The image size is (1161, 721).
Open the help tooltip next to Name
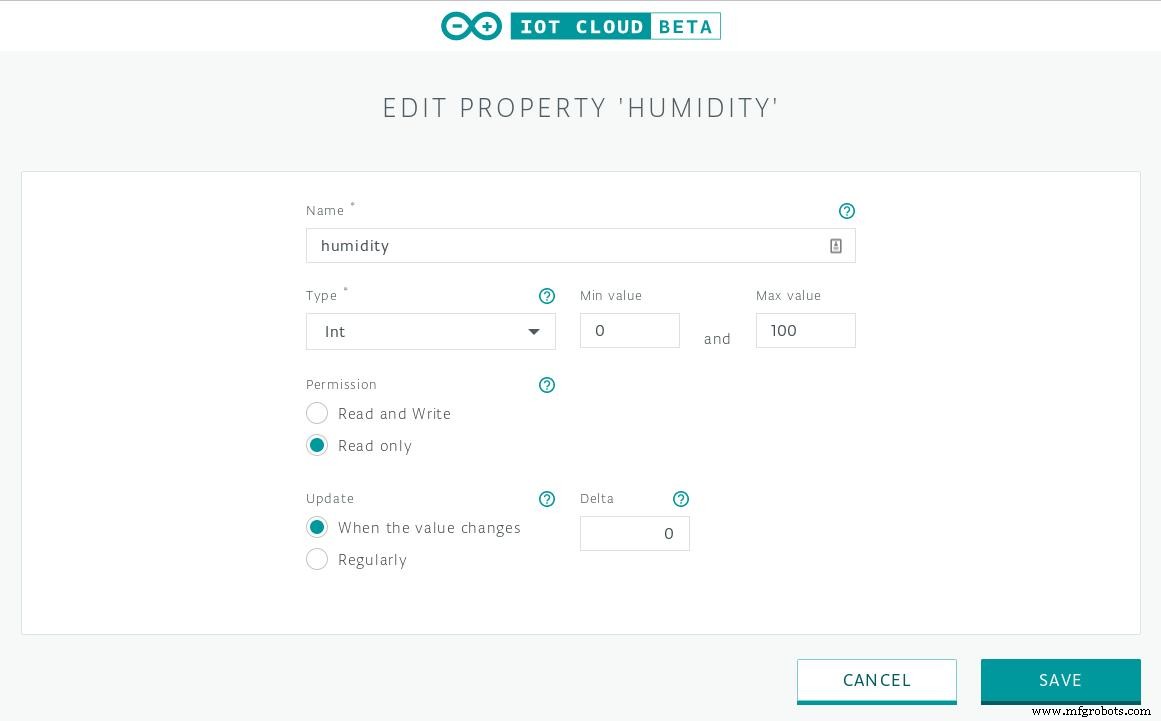coord(847,211)
